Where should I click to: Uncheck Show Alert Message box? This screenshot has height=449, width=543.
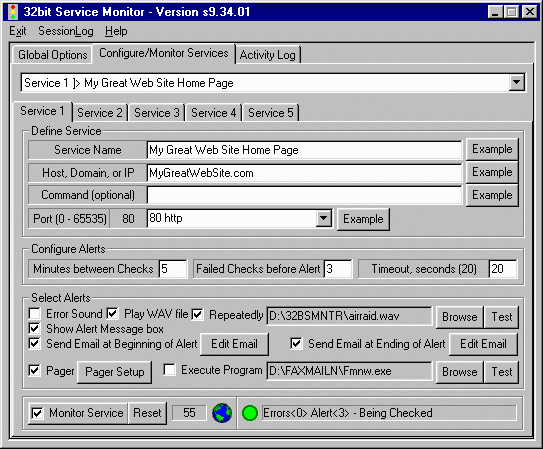click(x=34, y=328)
